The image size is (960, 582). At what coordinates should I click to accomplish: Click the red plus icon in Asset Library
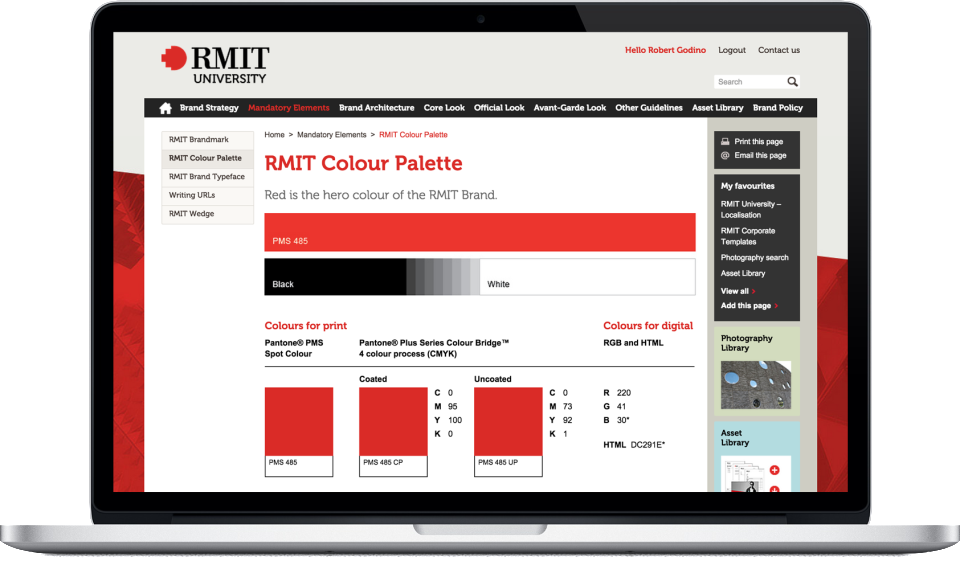point(774,470)
